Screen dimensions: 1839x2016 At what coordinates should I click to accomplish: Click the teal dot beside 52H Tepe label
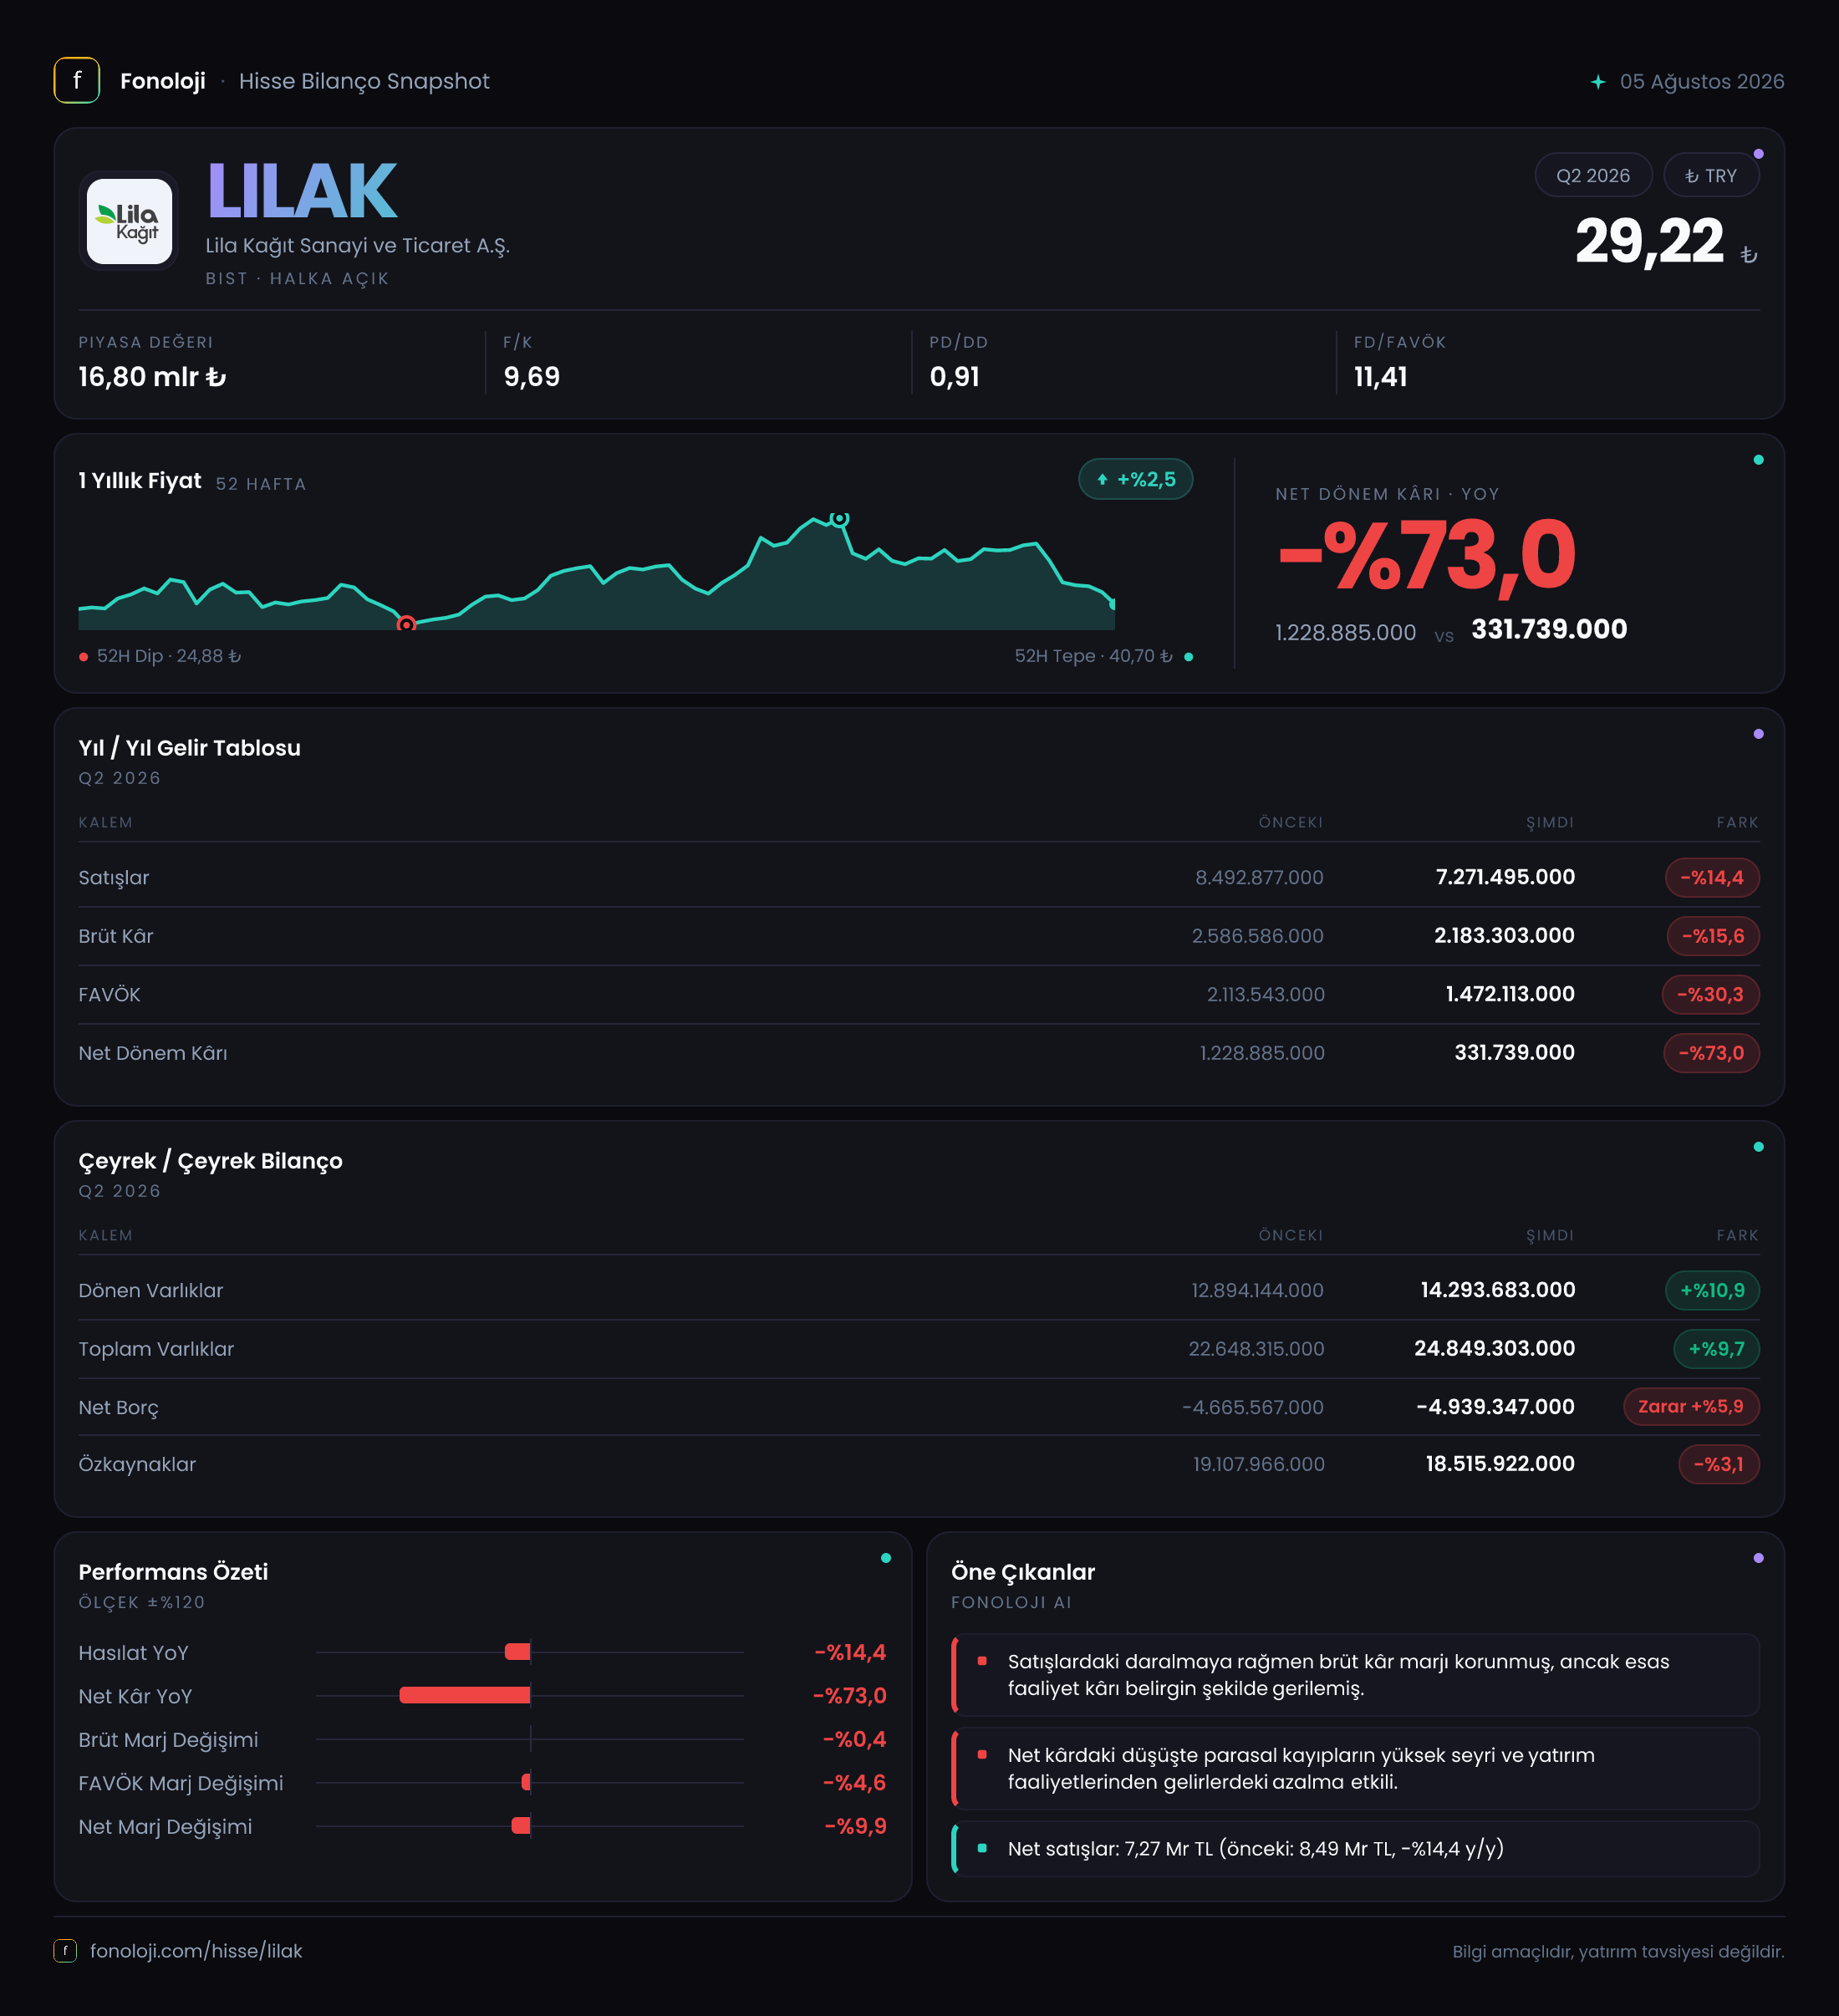pos(1188,657)
